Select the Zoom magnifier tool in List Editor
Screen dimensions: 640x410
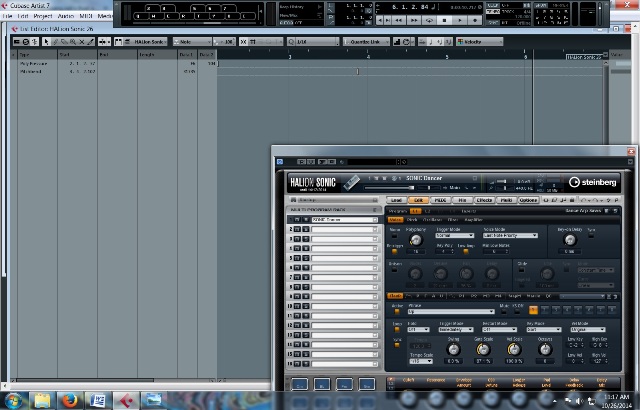pos(73,42)
